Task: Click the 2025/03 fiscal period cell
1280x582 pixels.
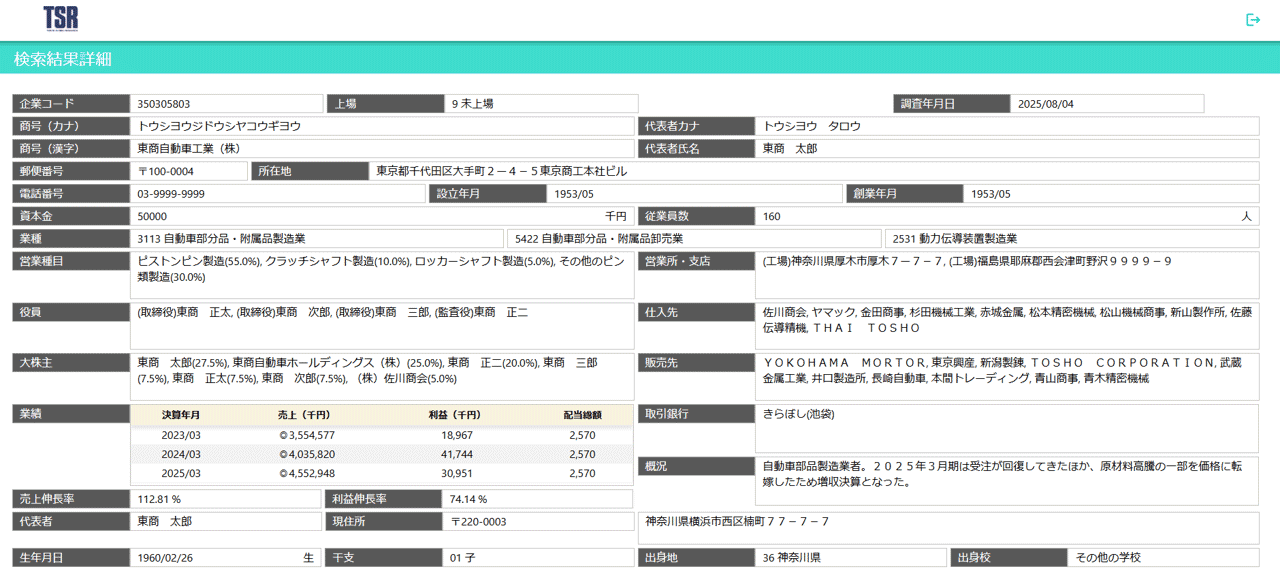Action: pos(181,473)
